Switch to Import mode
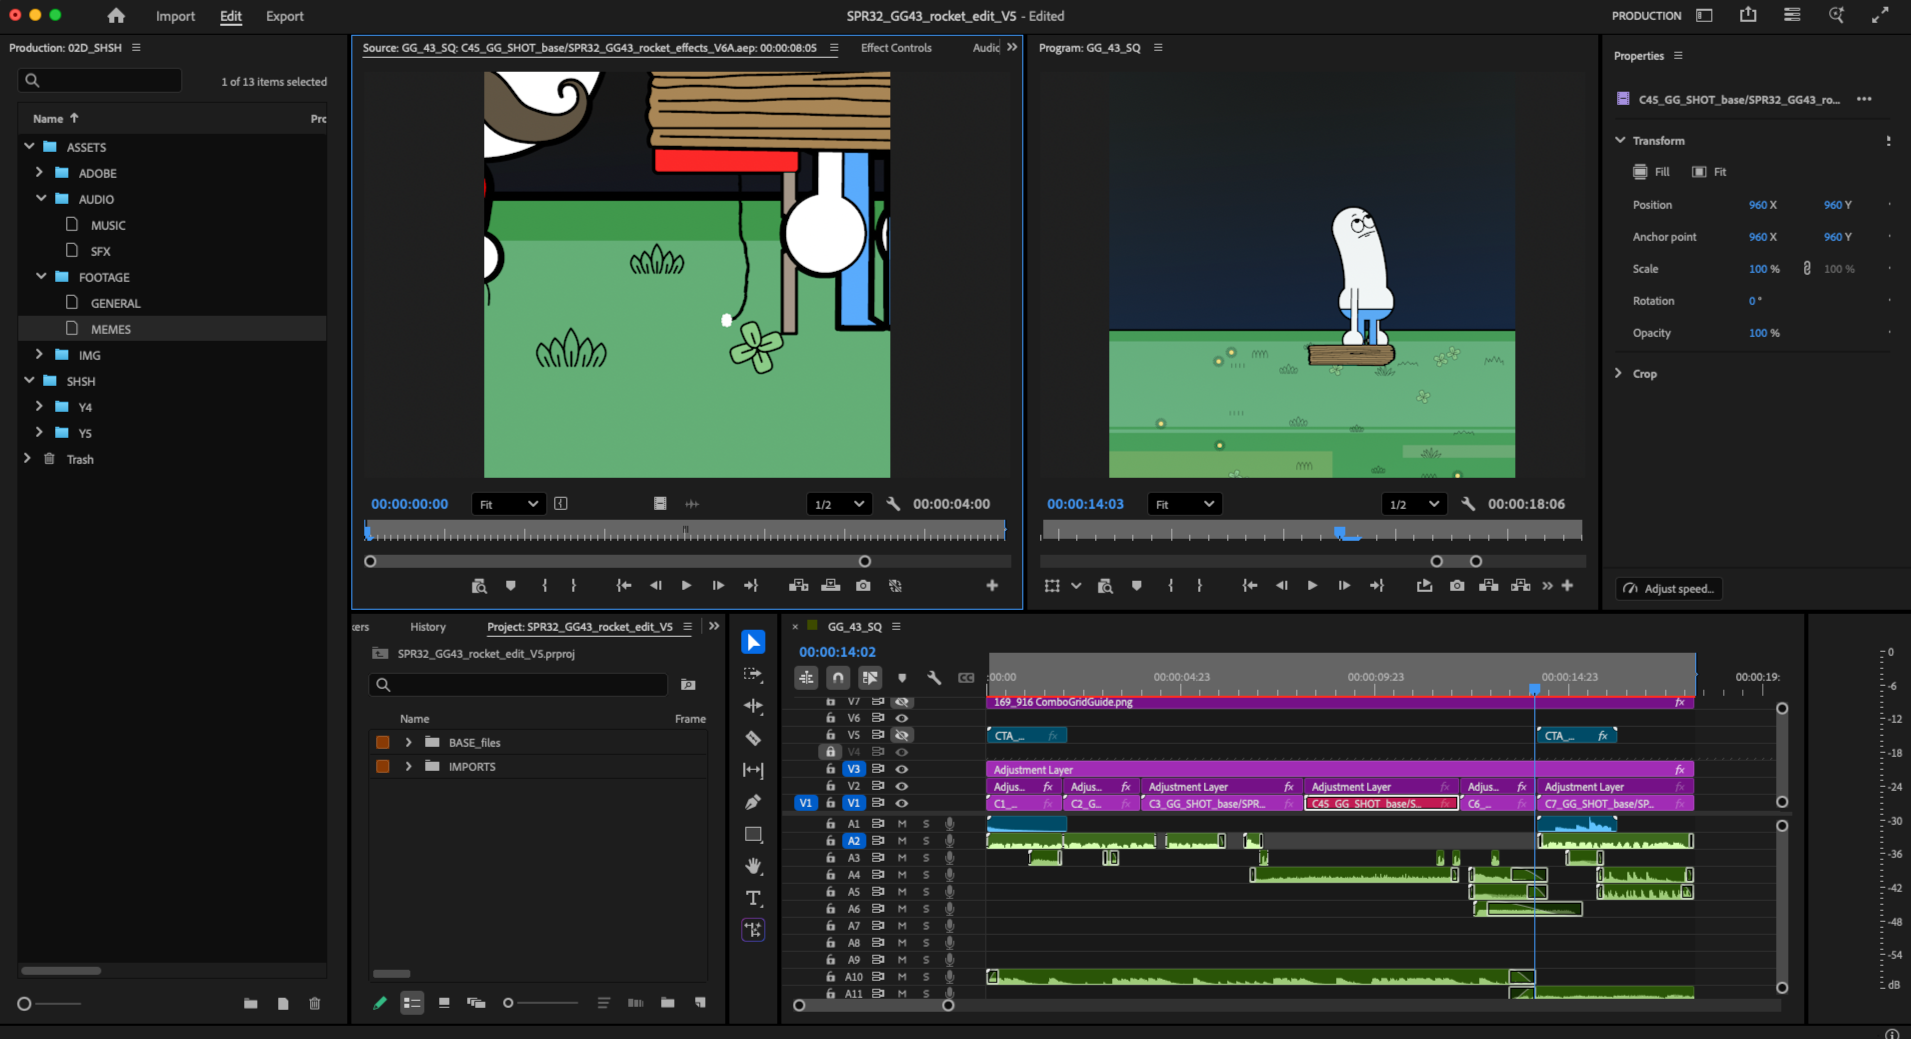The height and width of the screenshot is (1039, 1911). tap(175, 16)
